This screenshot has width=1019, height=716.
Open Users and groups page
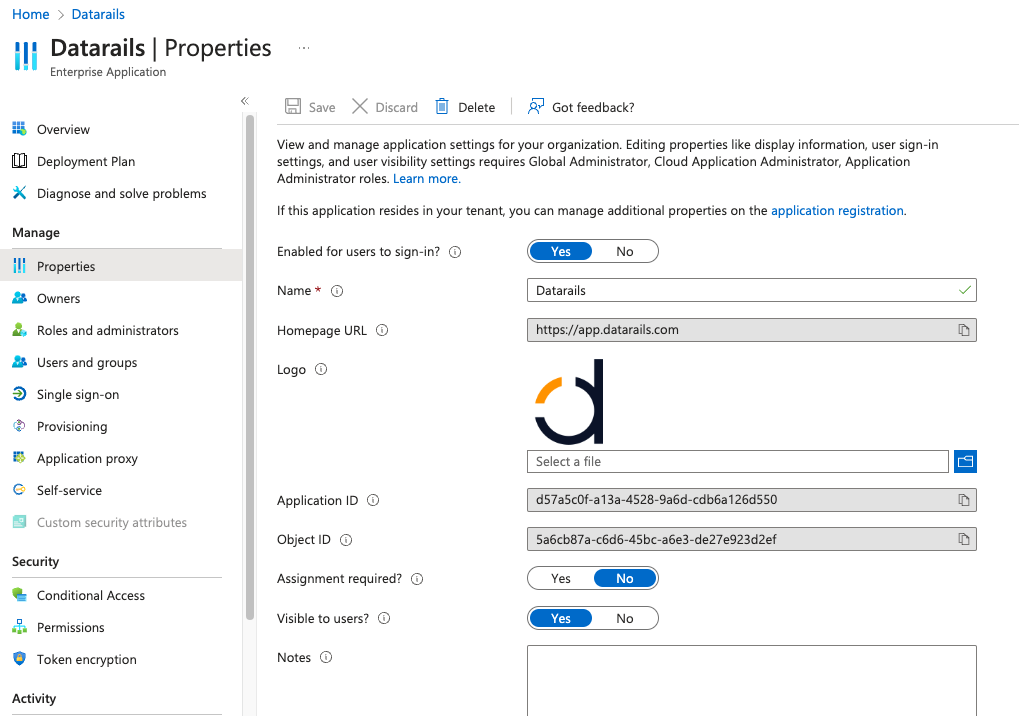87,362
